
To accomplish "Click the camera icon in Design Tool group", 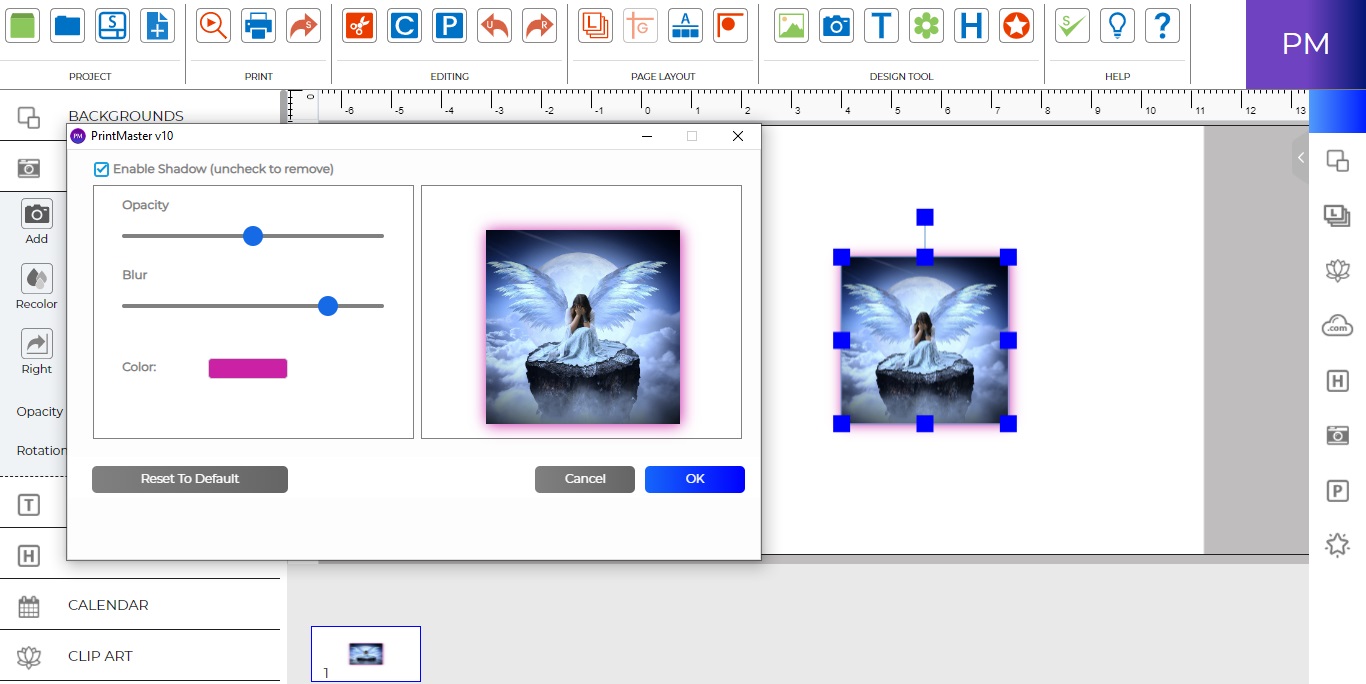I will coord(836,25).
